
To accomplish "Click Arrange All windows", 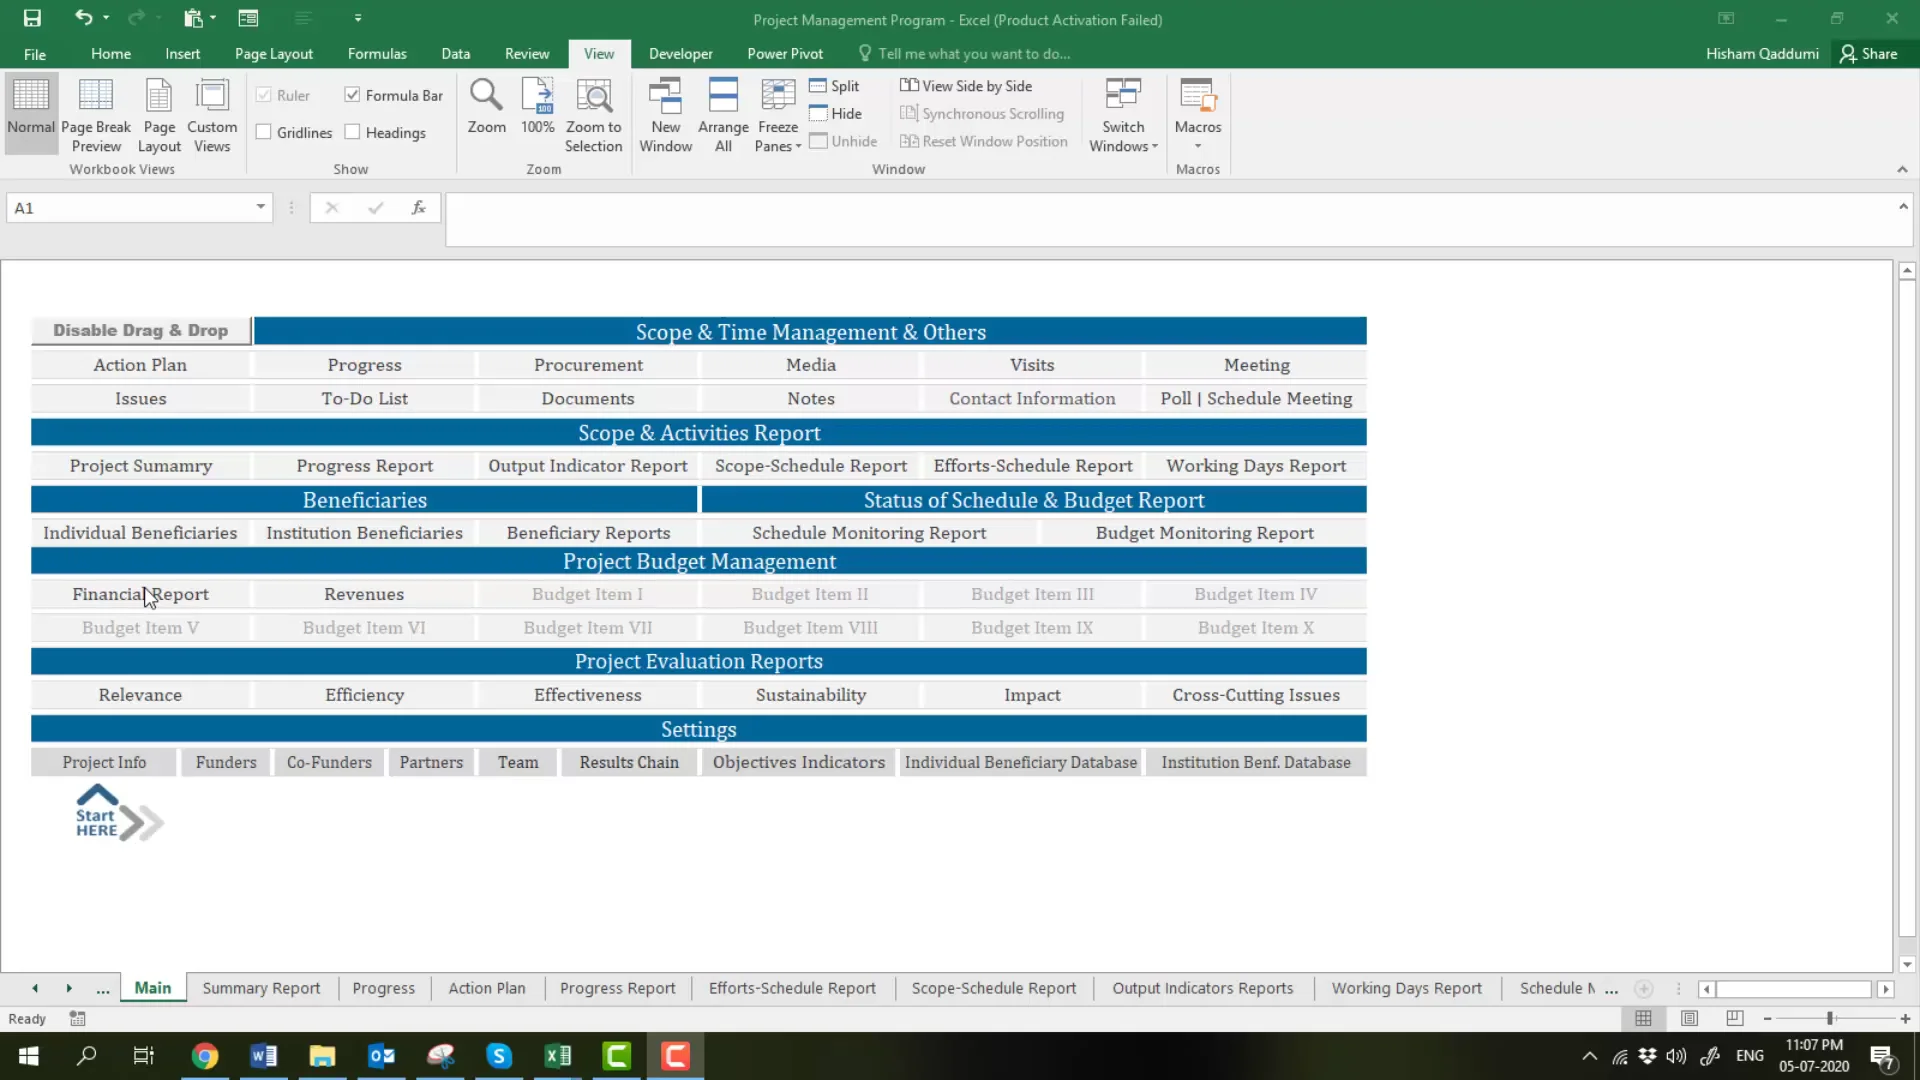I will point(723,114).
